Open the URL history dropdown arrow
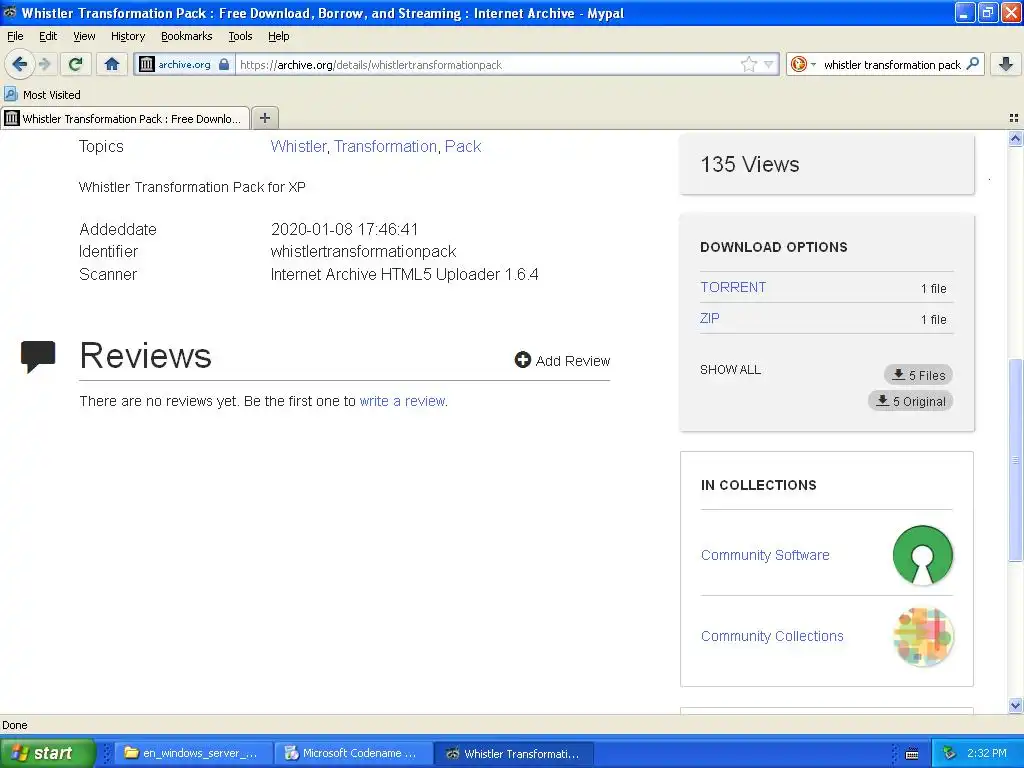 (769, 64)
